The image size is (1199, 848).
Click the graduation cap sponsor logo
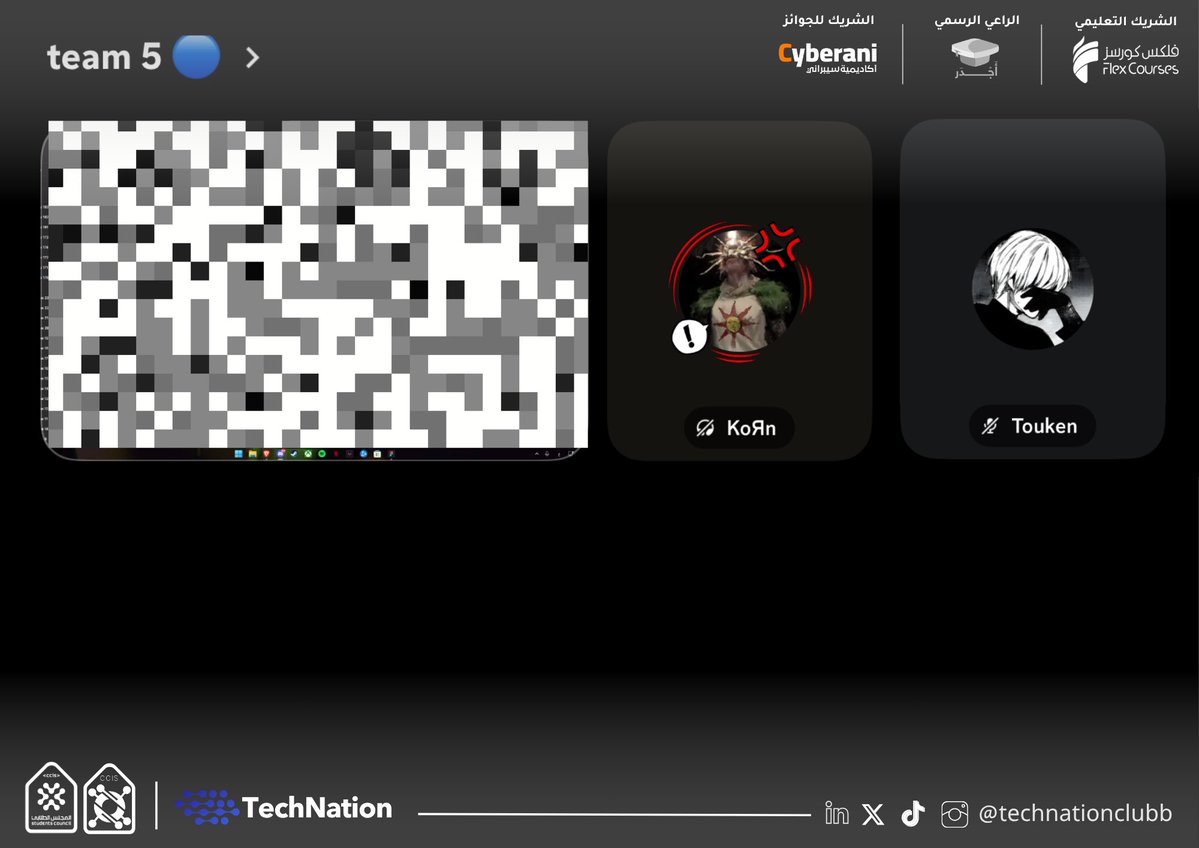(975, 58)
